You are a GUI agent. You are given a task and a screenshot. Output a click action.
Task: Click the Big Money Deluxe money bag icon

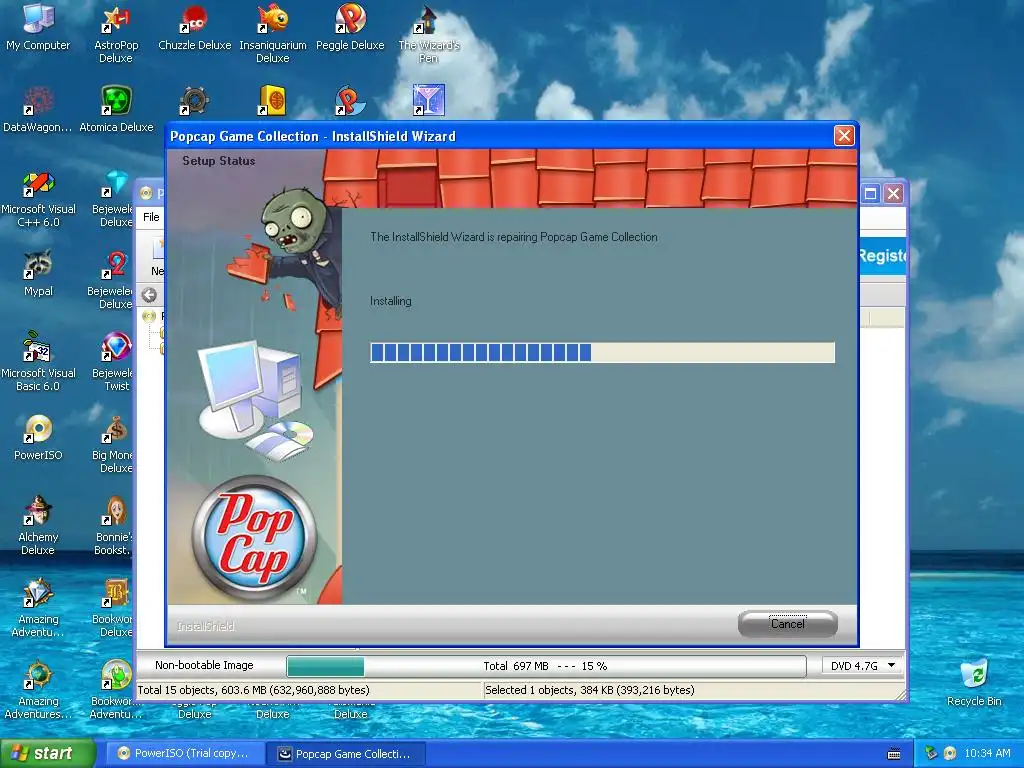coord(114,445)
